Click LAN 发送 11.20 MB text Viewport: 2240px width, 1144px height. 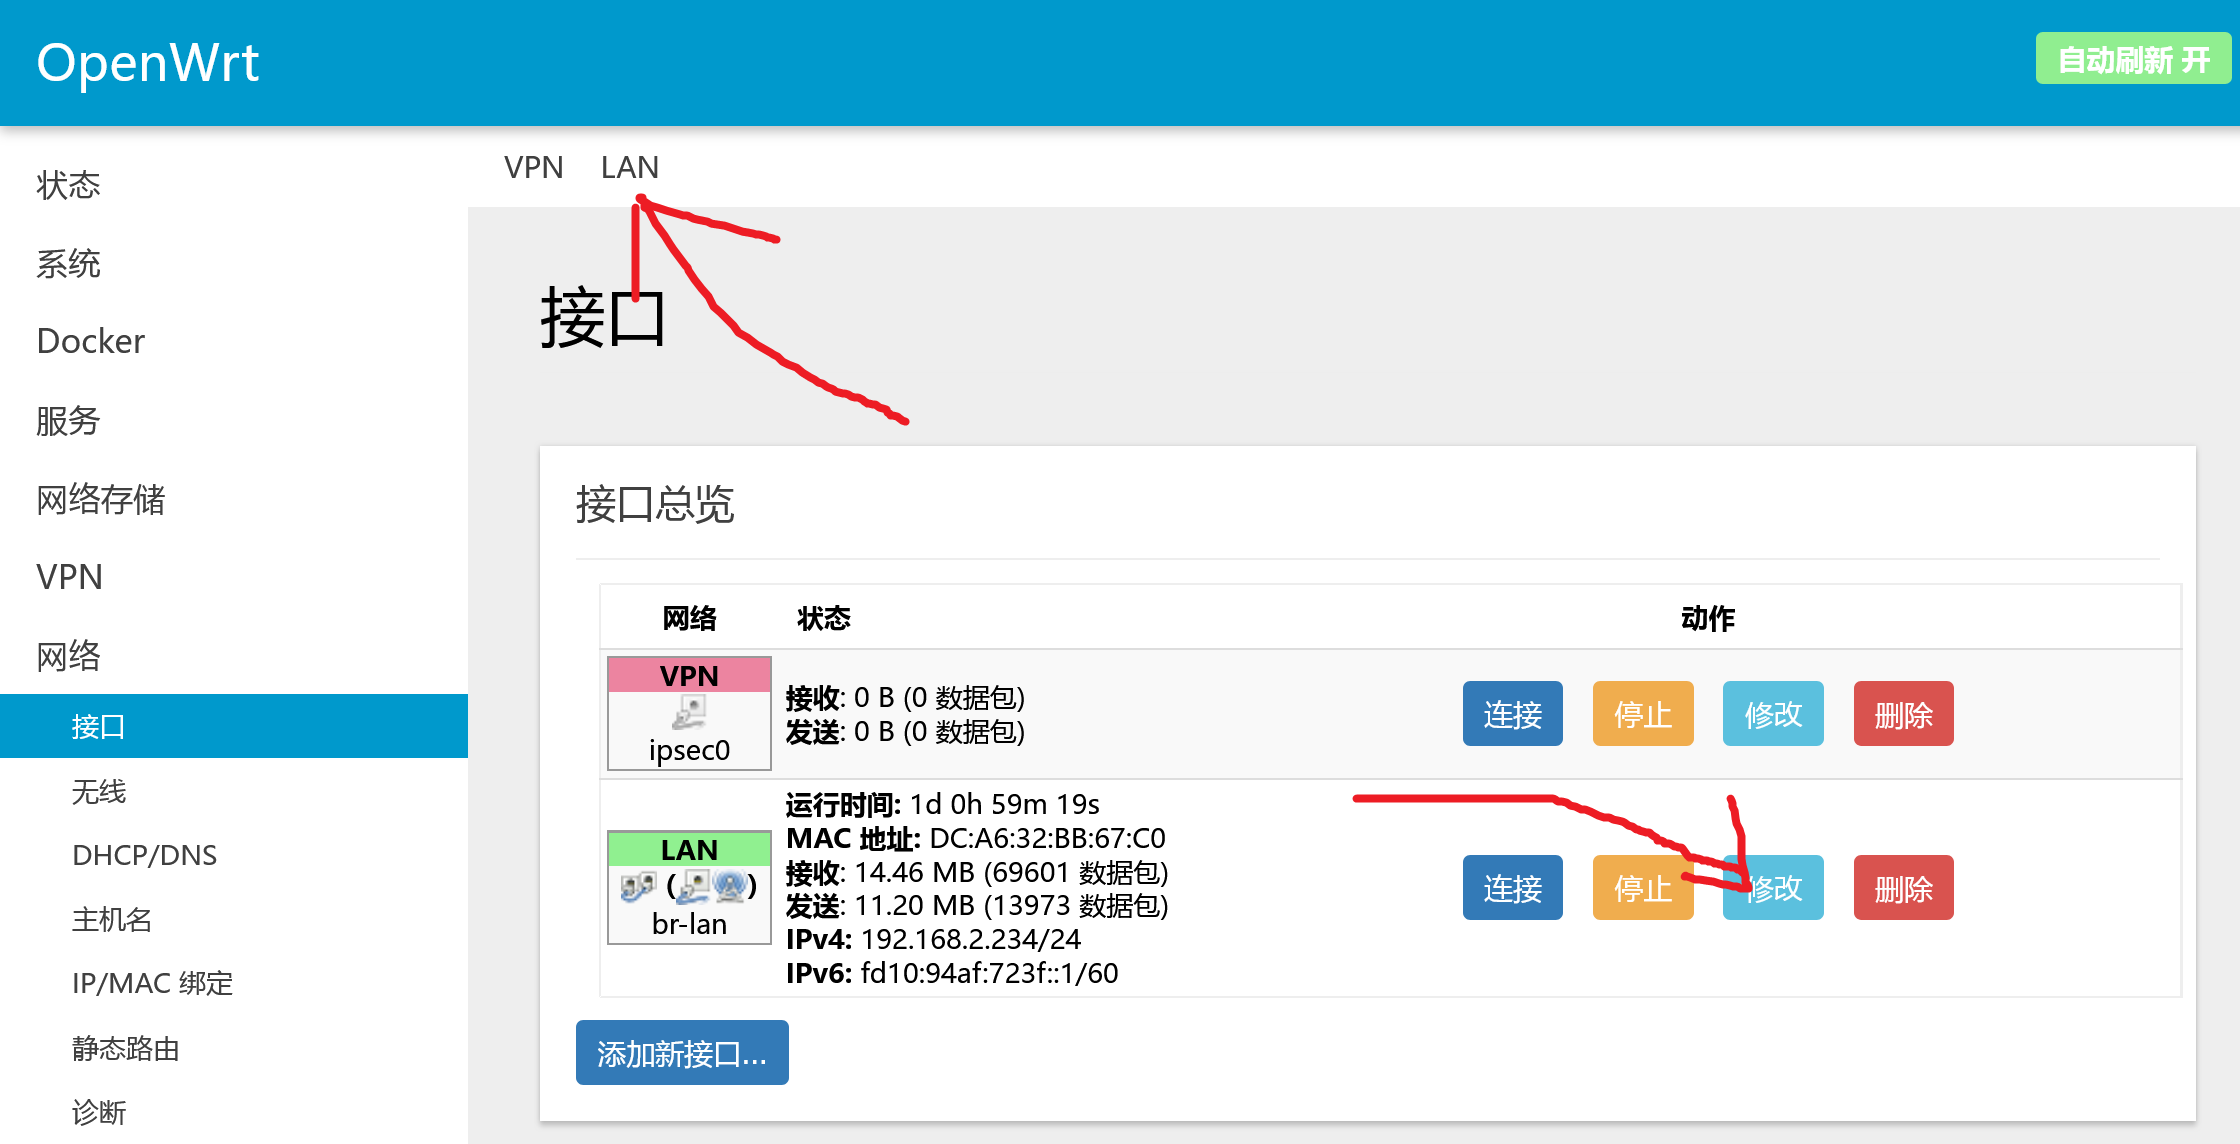(977, 906)
